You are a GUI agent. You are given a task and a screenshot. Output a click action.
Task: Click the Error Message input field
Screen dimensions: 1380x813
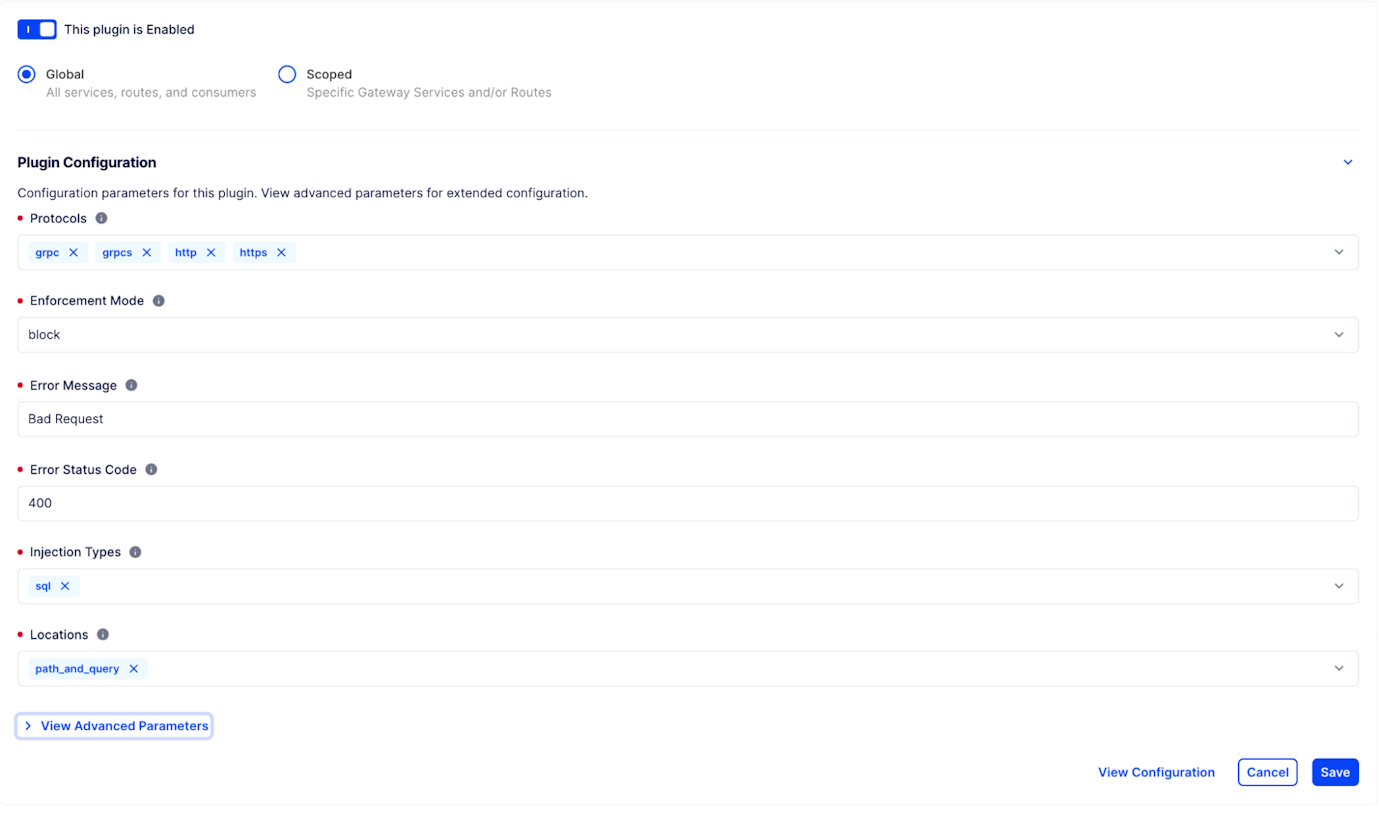point(690,419)
